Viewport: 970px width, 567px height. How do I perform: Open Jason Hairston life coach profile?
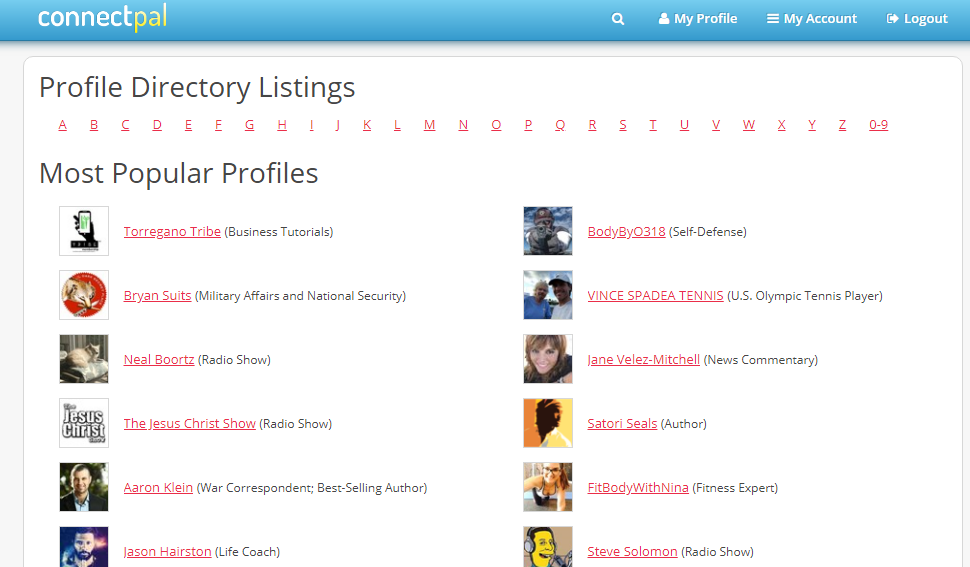pos(167,552)
